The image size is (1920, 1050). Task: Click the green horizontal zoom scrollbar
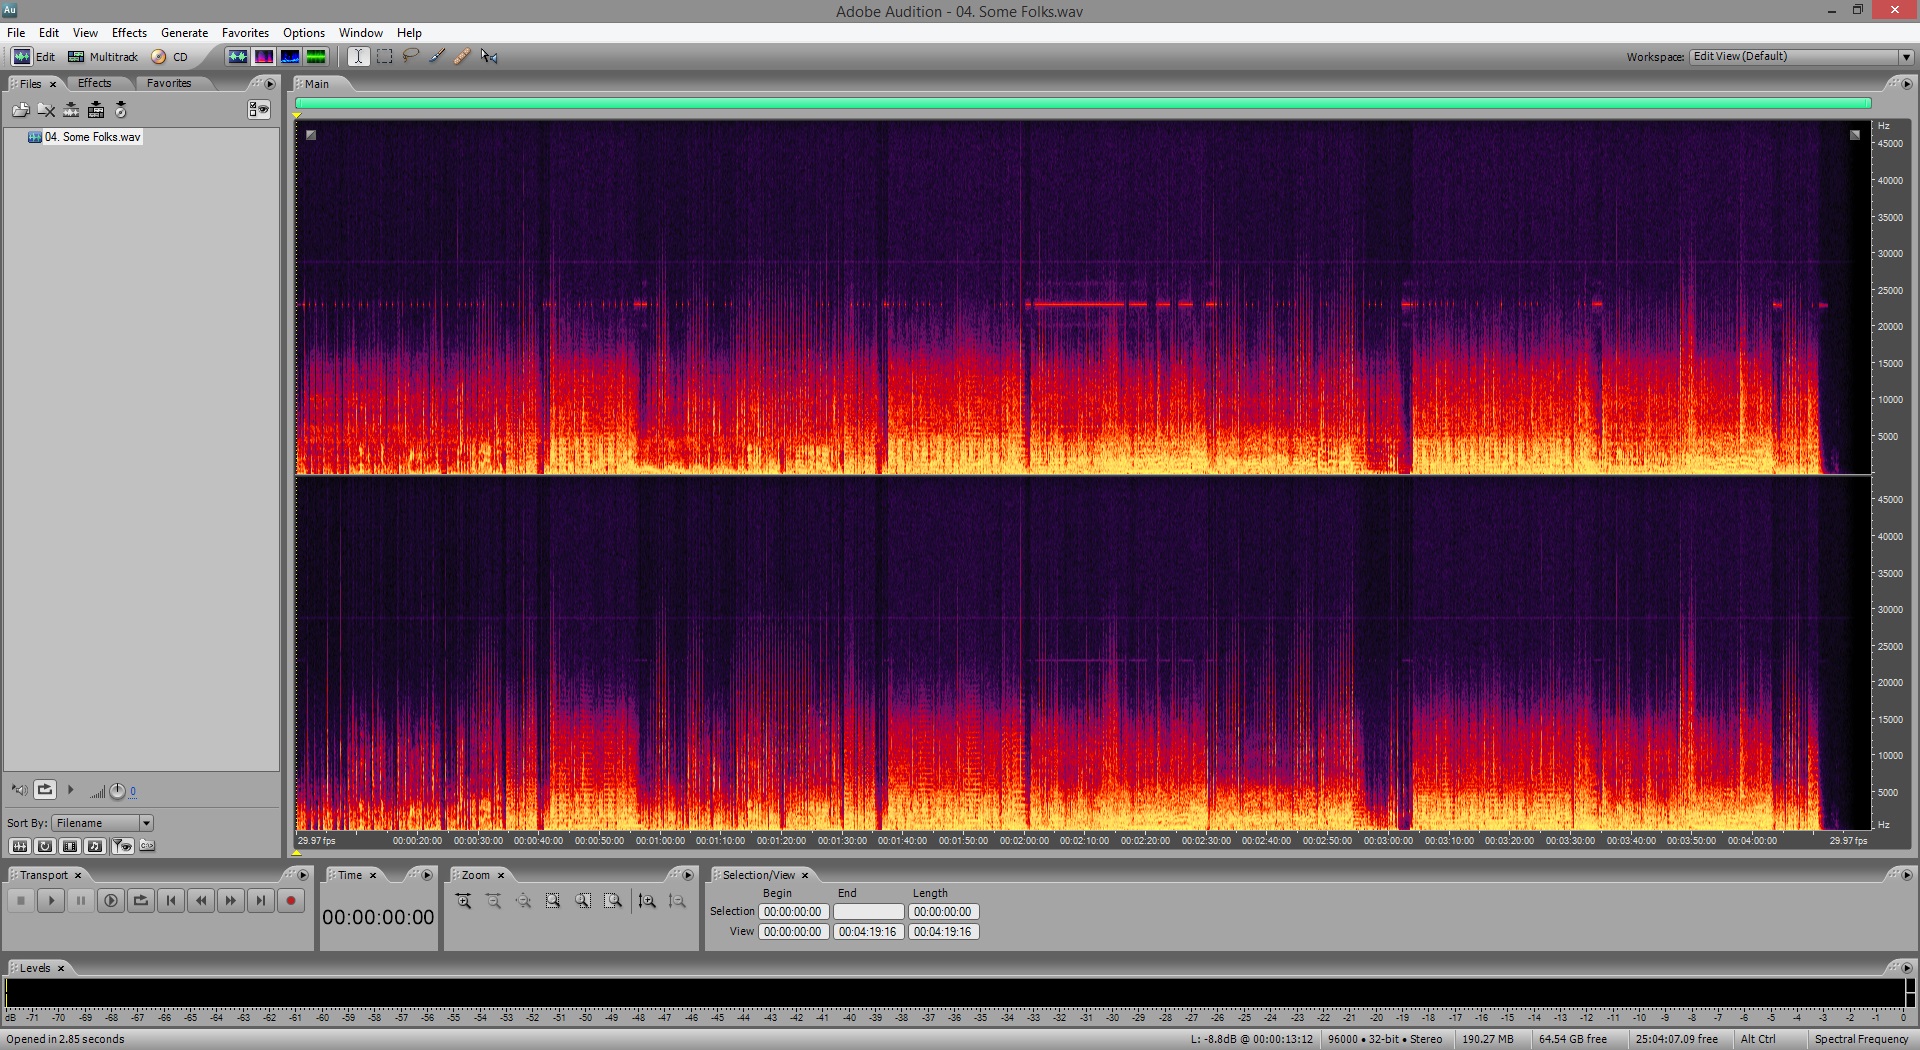(1083, 103)
